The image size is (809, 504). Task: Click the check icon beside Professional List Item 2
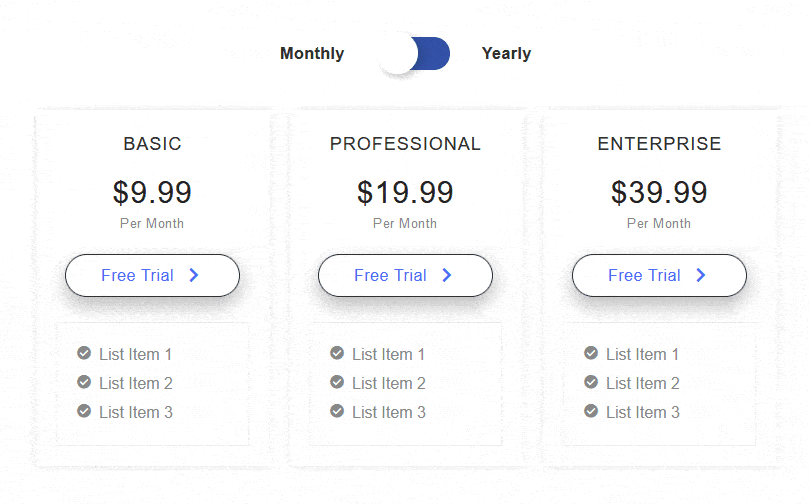[x=337, y=382]
